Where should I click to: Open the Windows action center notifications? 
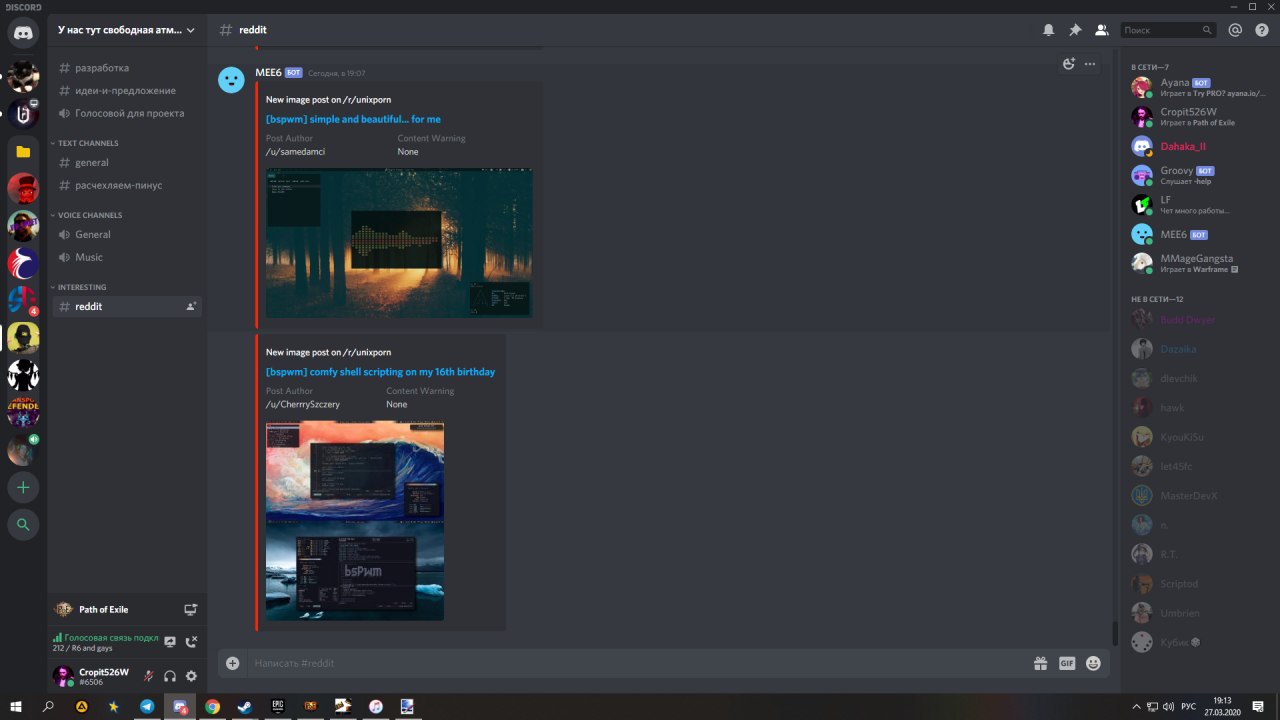1258,706
